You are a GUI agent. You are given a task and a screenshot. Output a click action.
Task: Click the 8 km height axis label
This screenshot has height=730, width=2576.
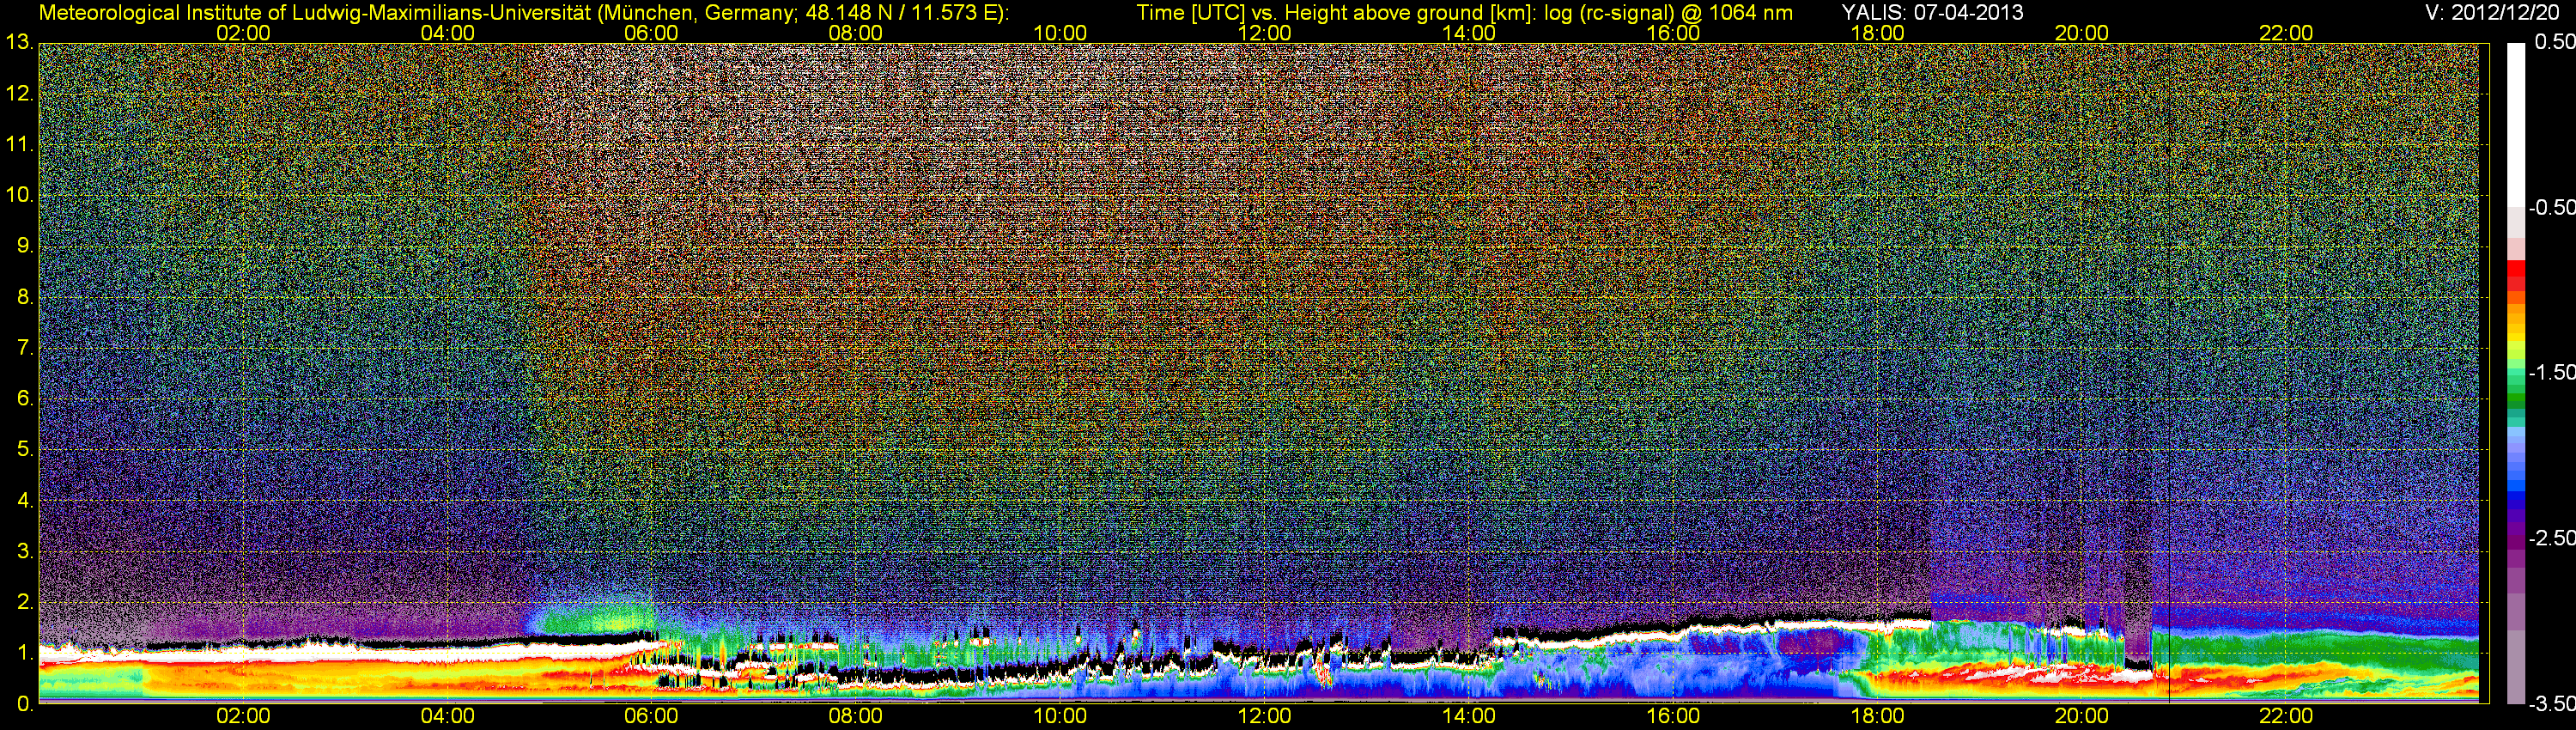(24, 297)
